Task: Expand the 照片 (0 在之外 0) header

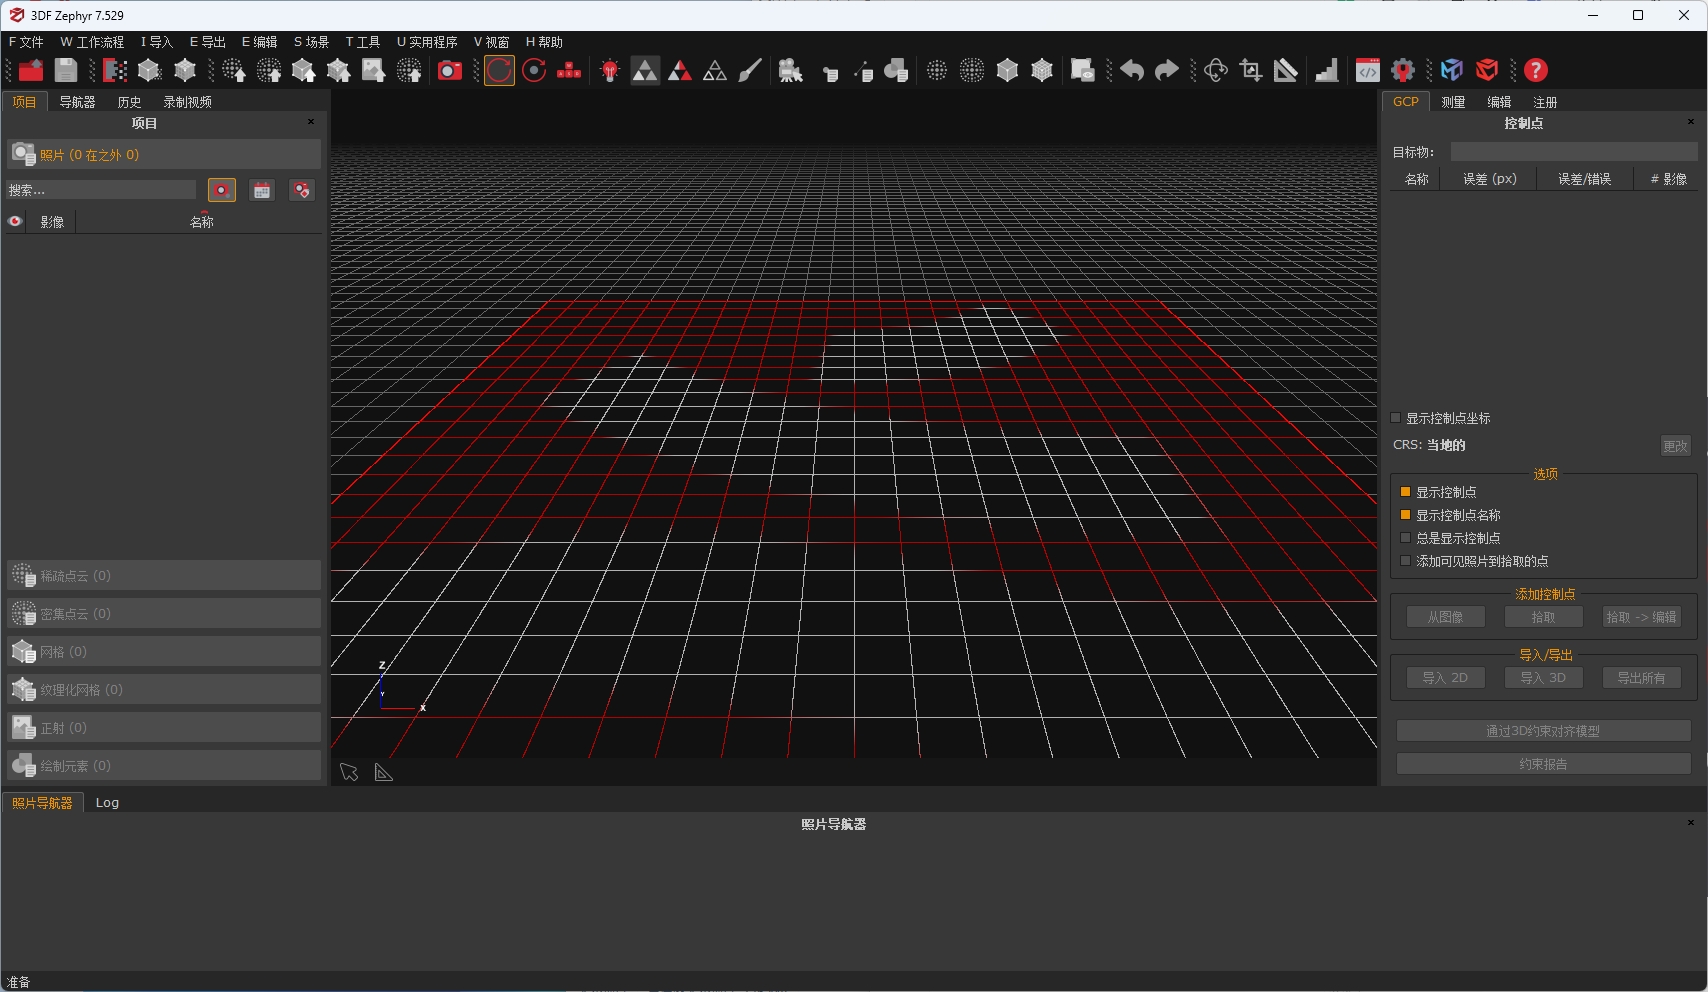Action: [x=164, y=155]
